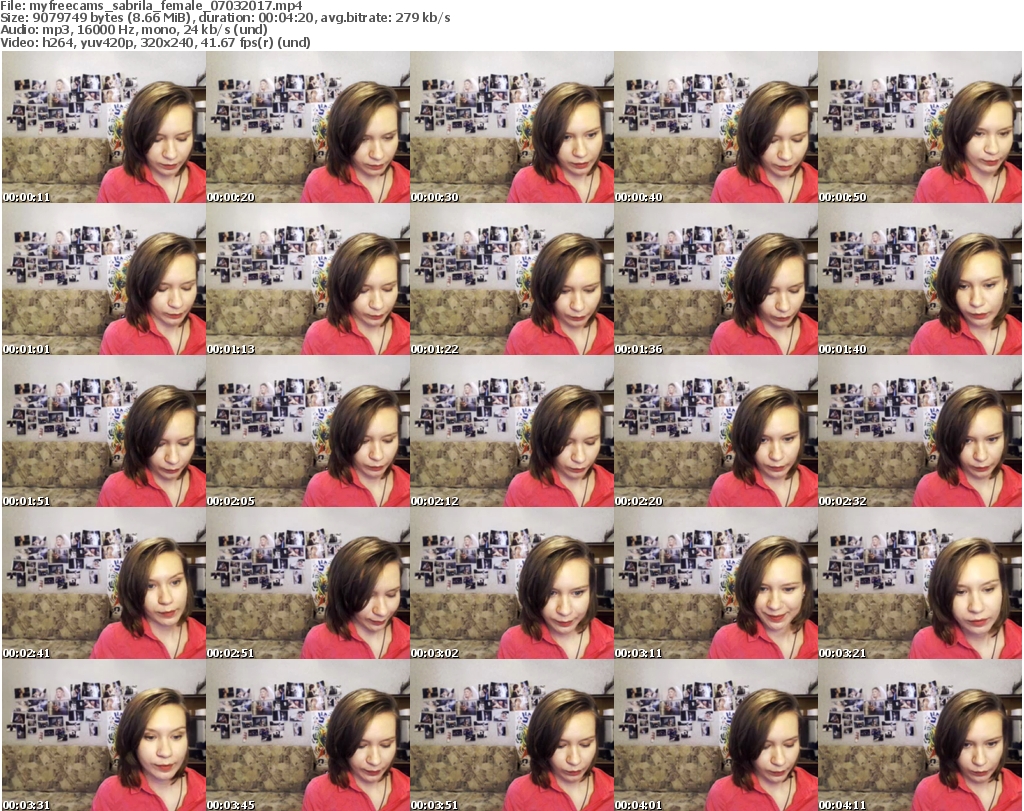Select the thumbnail frame at 00:01:01
Image resolution: width=1024 pixels, height=811 pixels.
104,279
